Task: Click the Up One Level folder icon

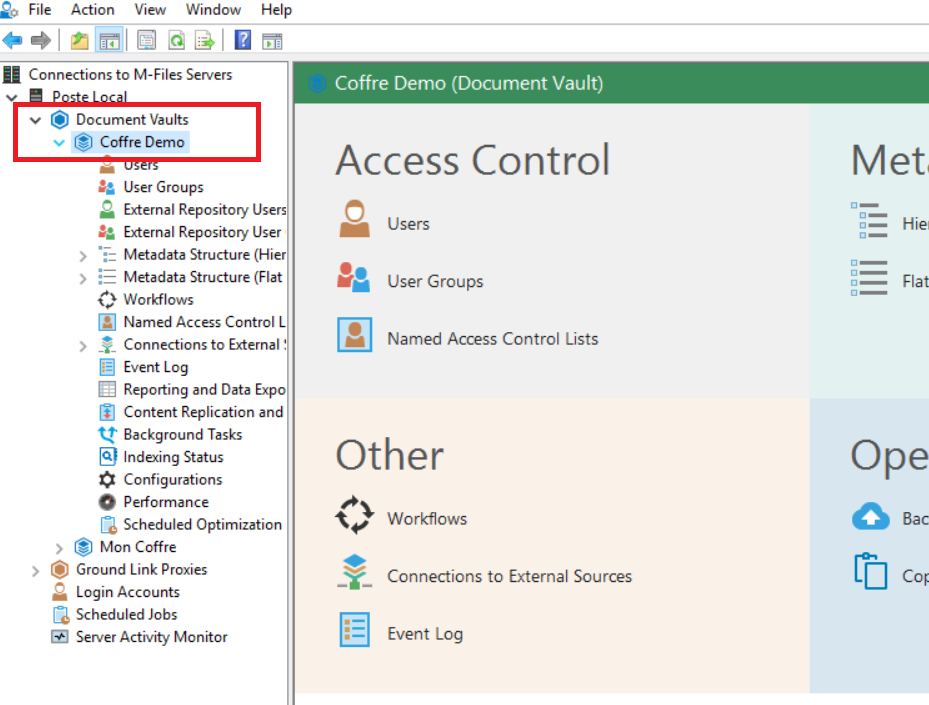Action: tap(79, 41)
